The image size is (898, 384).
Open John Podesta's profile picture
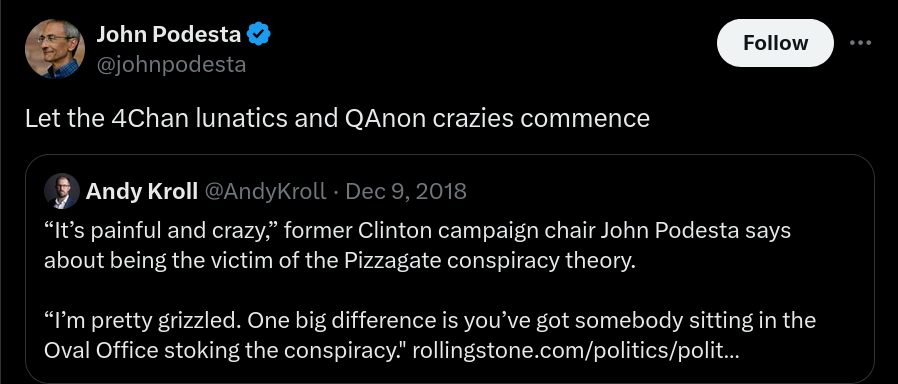pyautogui.click(x=55, y=49)
